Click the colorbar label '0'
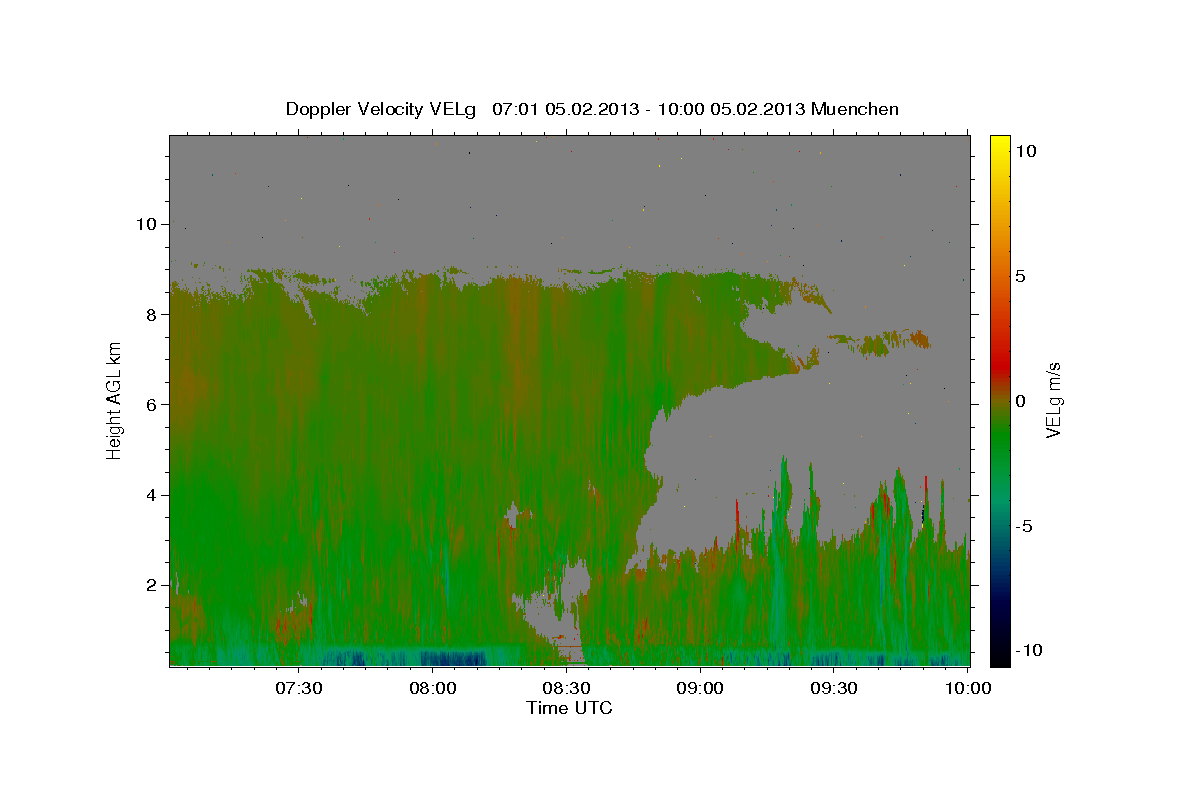1200x800 pixels. 1021,401
